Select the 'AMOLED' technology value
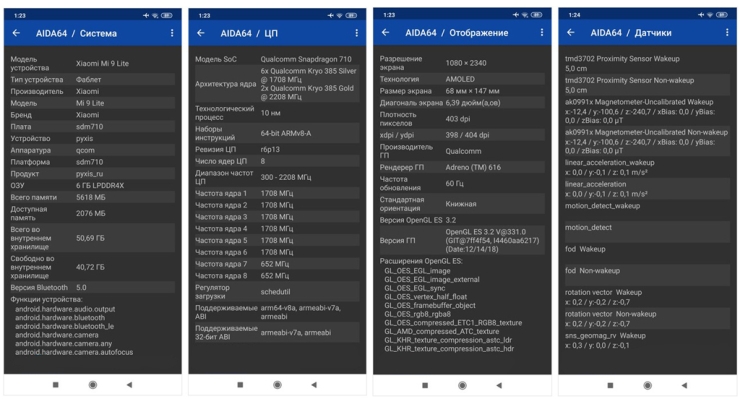Screen dimensions: 740x399 click(x=460, y=79)
